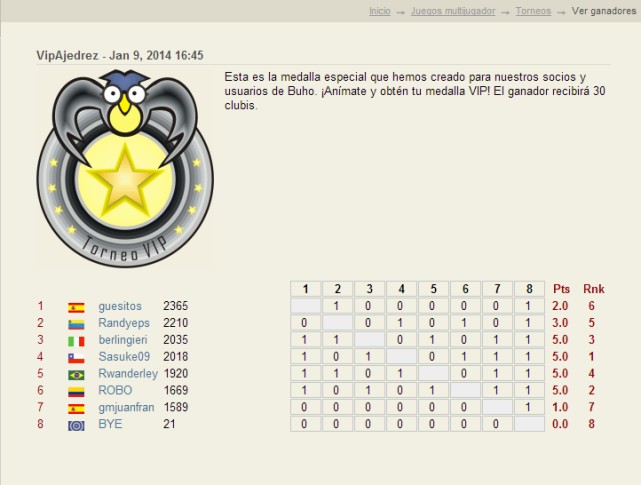Click Ver ganadores breadcrumb text

pos(604,11)
